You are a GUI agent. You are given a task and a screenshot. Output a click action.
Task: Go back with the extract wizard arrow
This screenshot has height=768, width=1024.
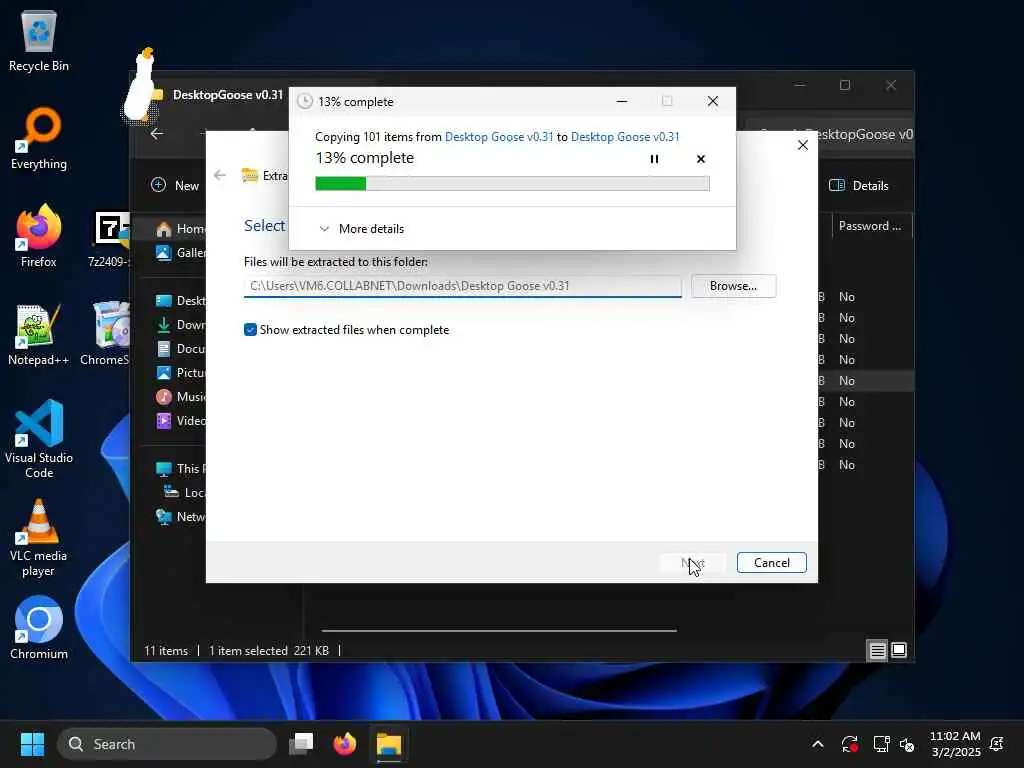[220, 175]
